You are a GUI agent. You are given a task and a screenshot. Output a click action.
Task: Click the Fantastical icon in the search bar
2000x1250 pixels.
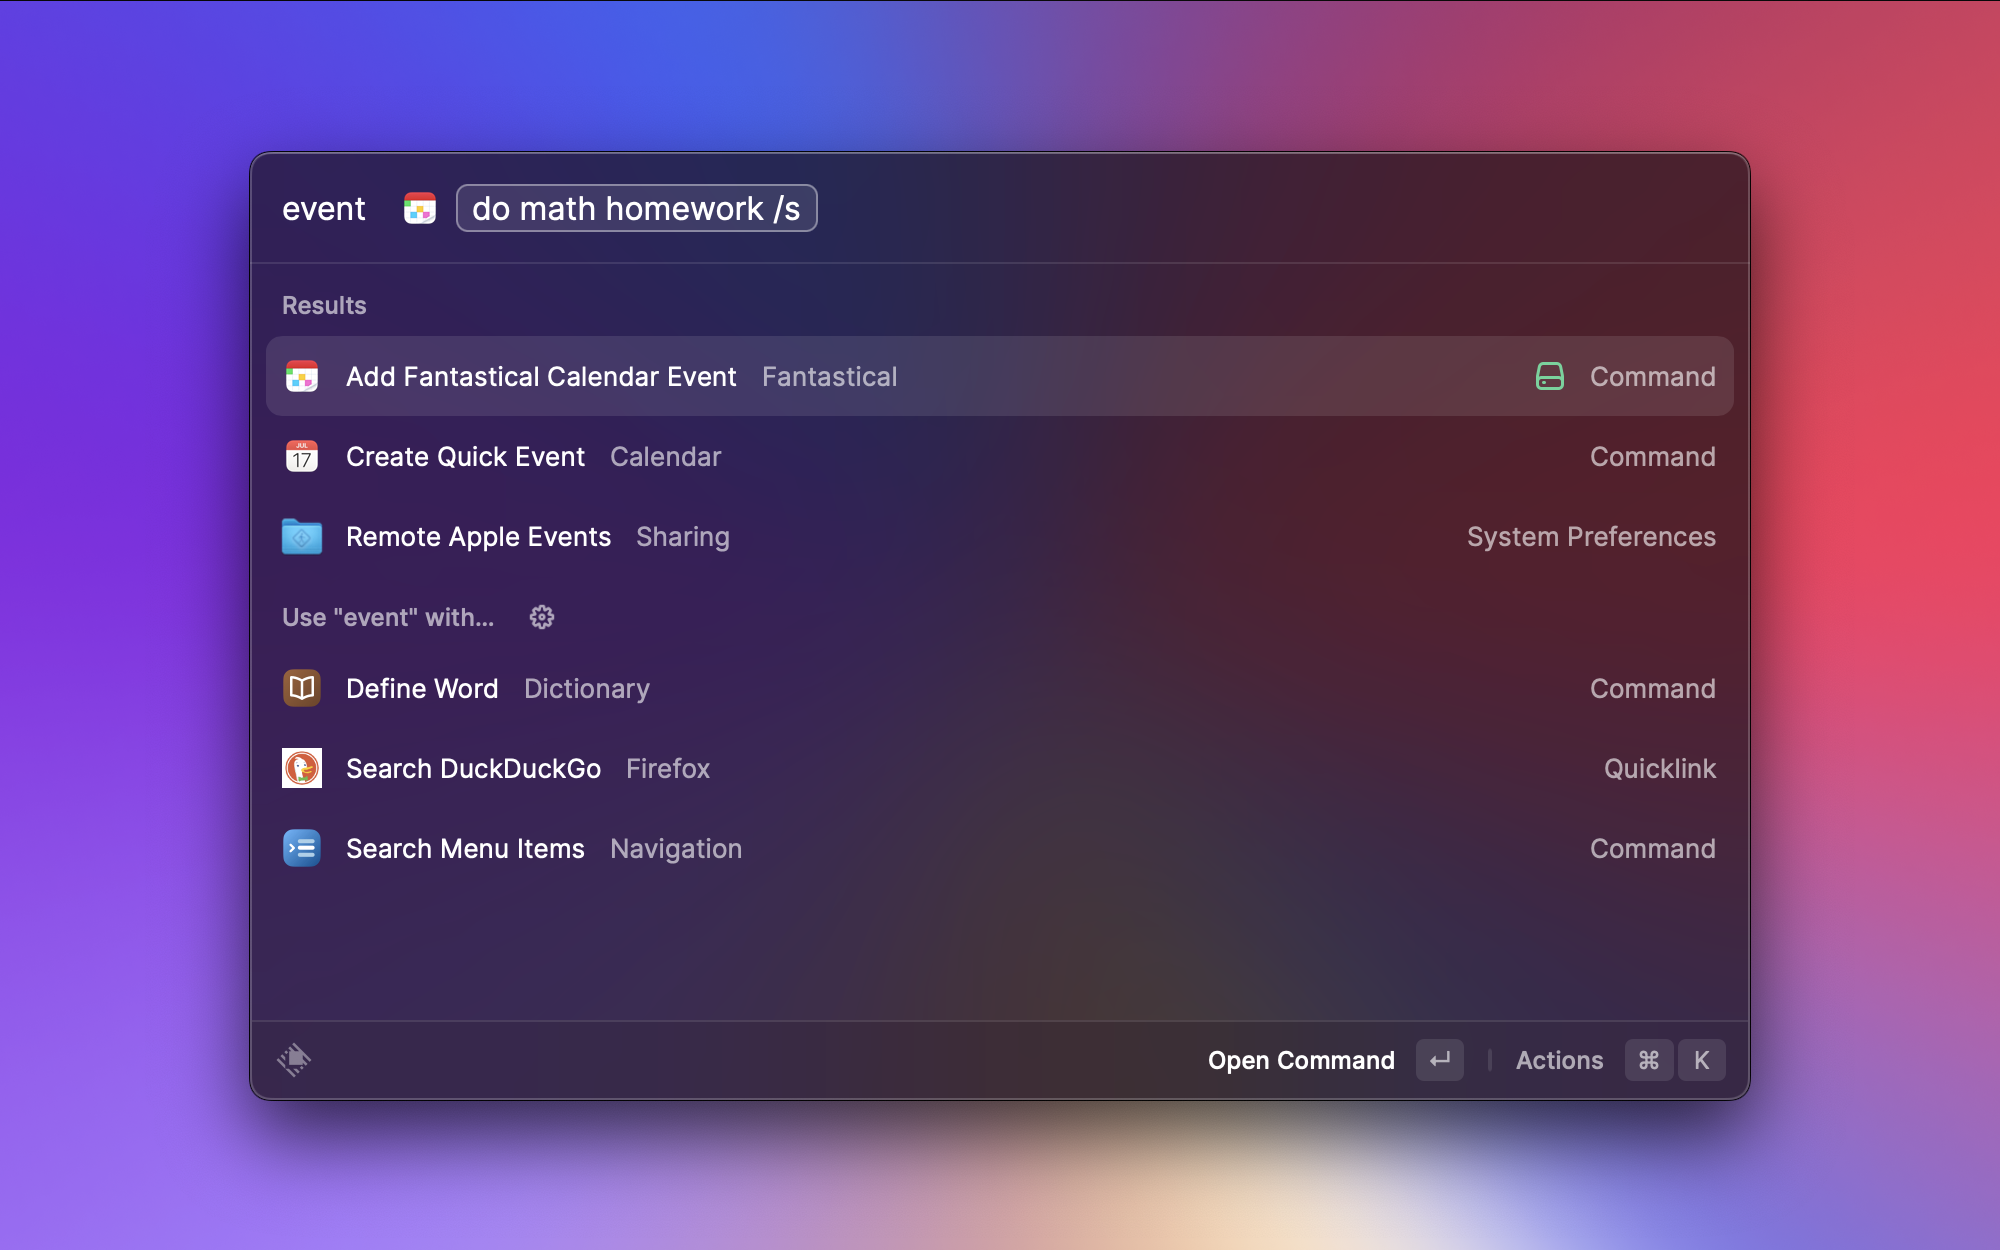pos(419,207)
